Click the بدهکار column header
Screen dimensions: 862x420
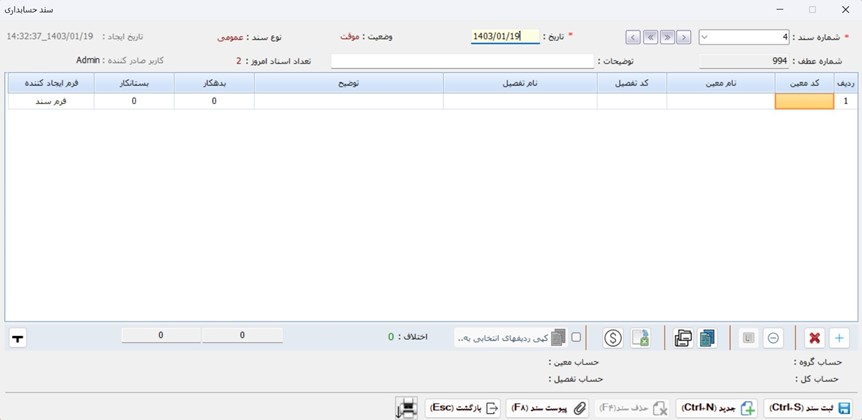tap(214, 83)
